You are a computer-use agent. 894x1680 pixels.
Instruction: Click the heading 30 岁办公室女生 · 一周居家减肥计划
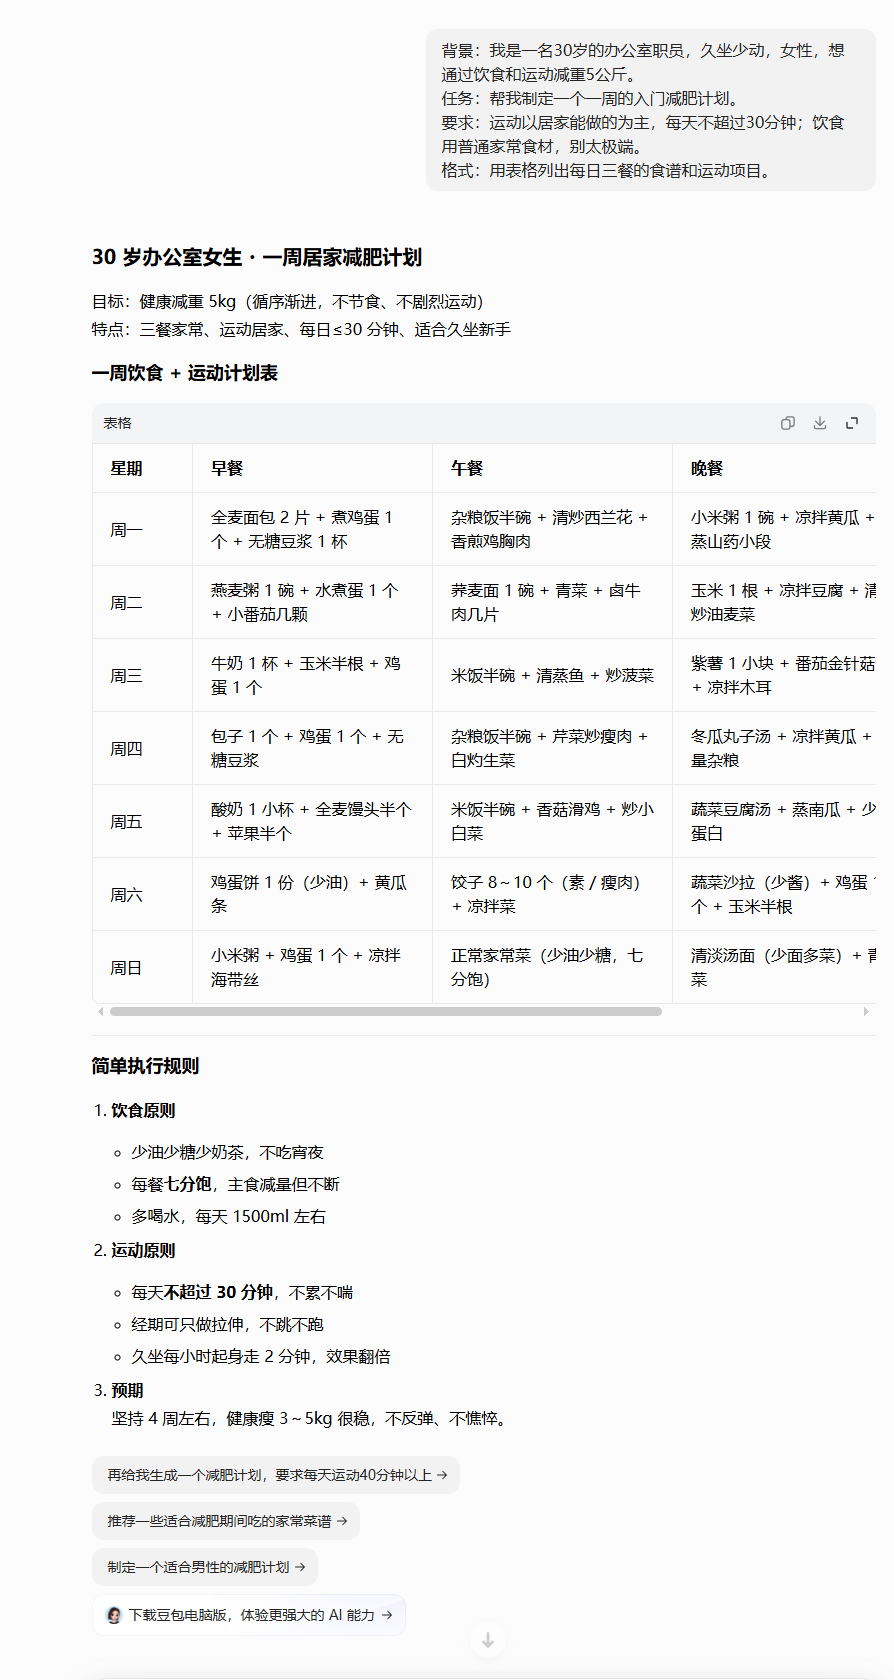pos(257,257)
